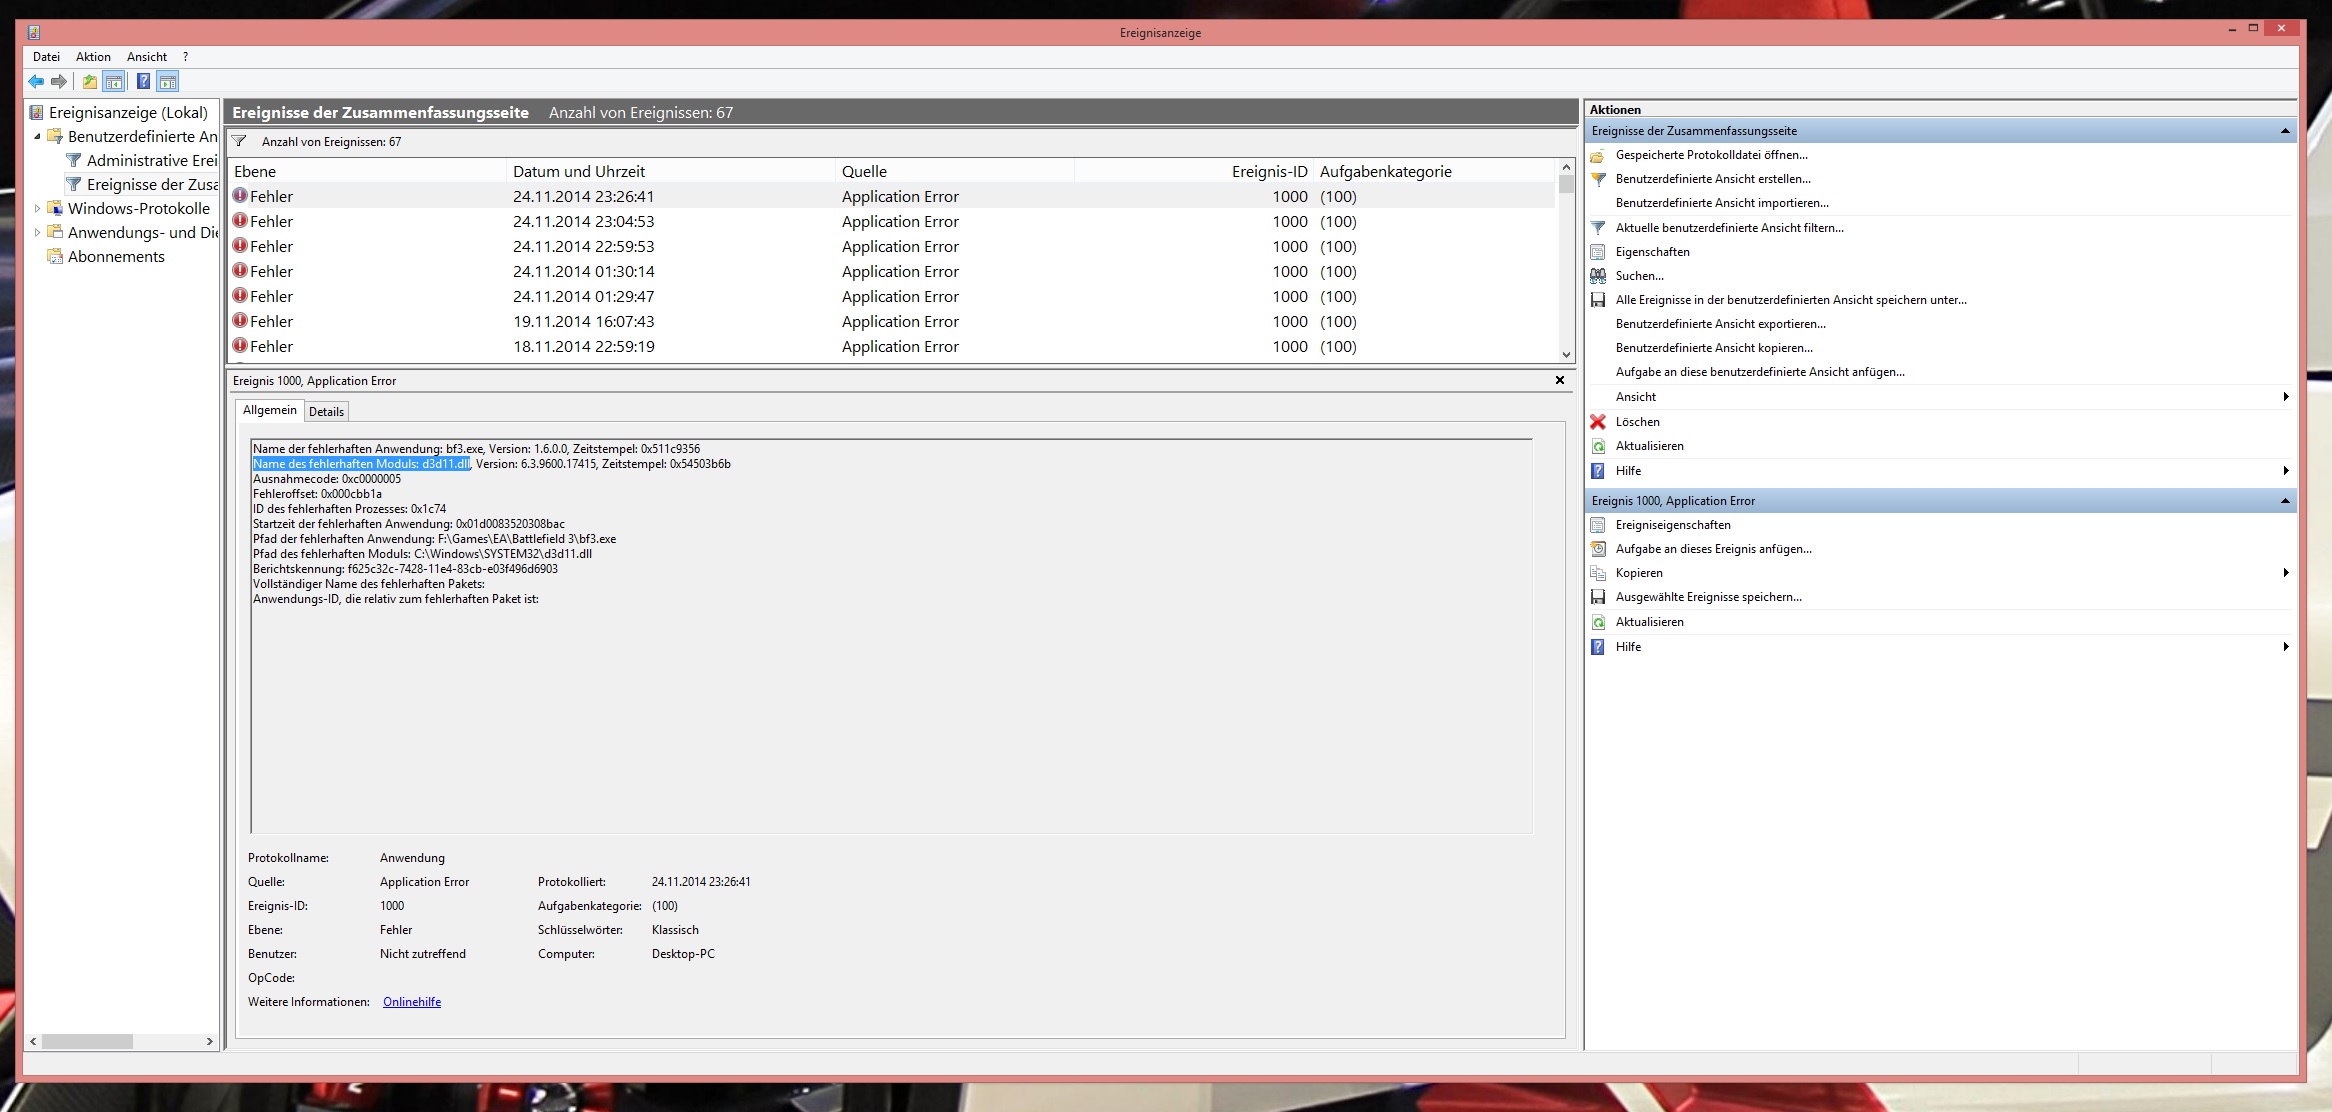Click the Suchen binoculars icon

(1598, 276)
